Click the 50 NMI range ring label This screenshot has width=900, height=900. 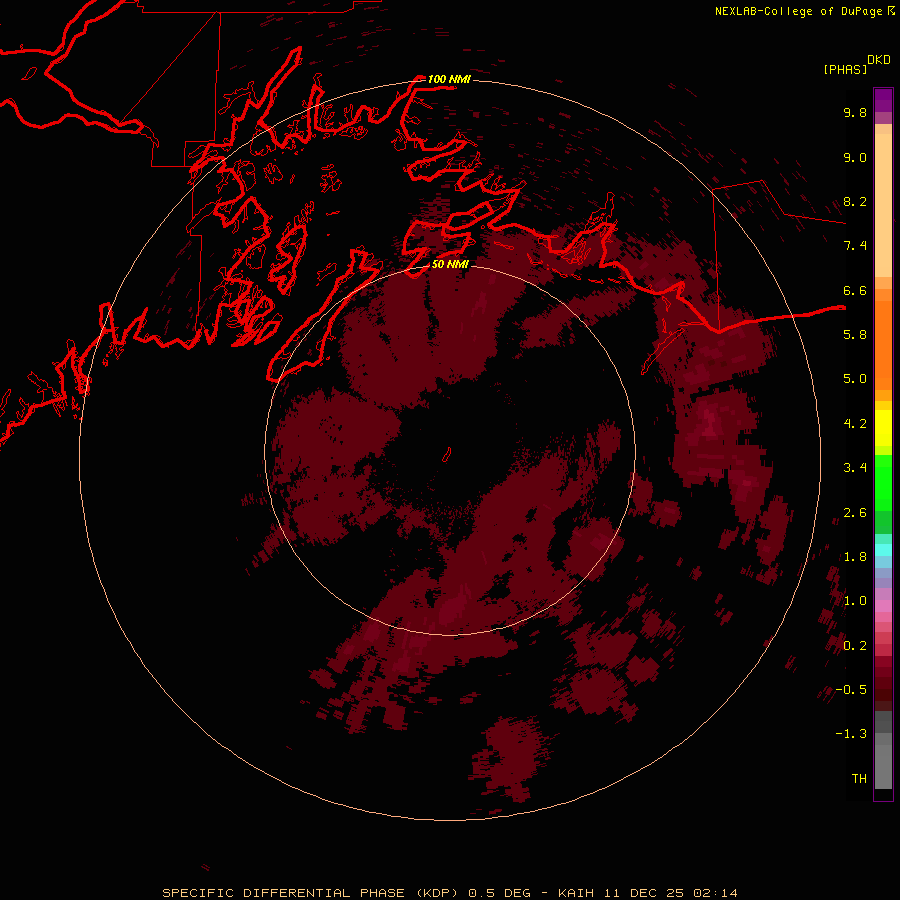pyautogui.click(x=450, y=264)
